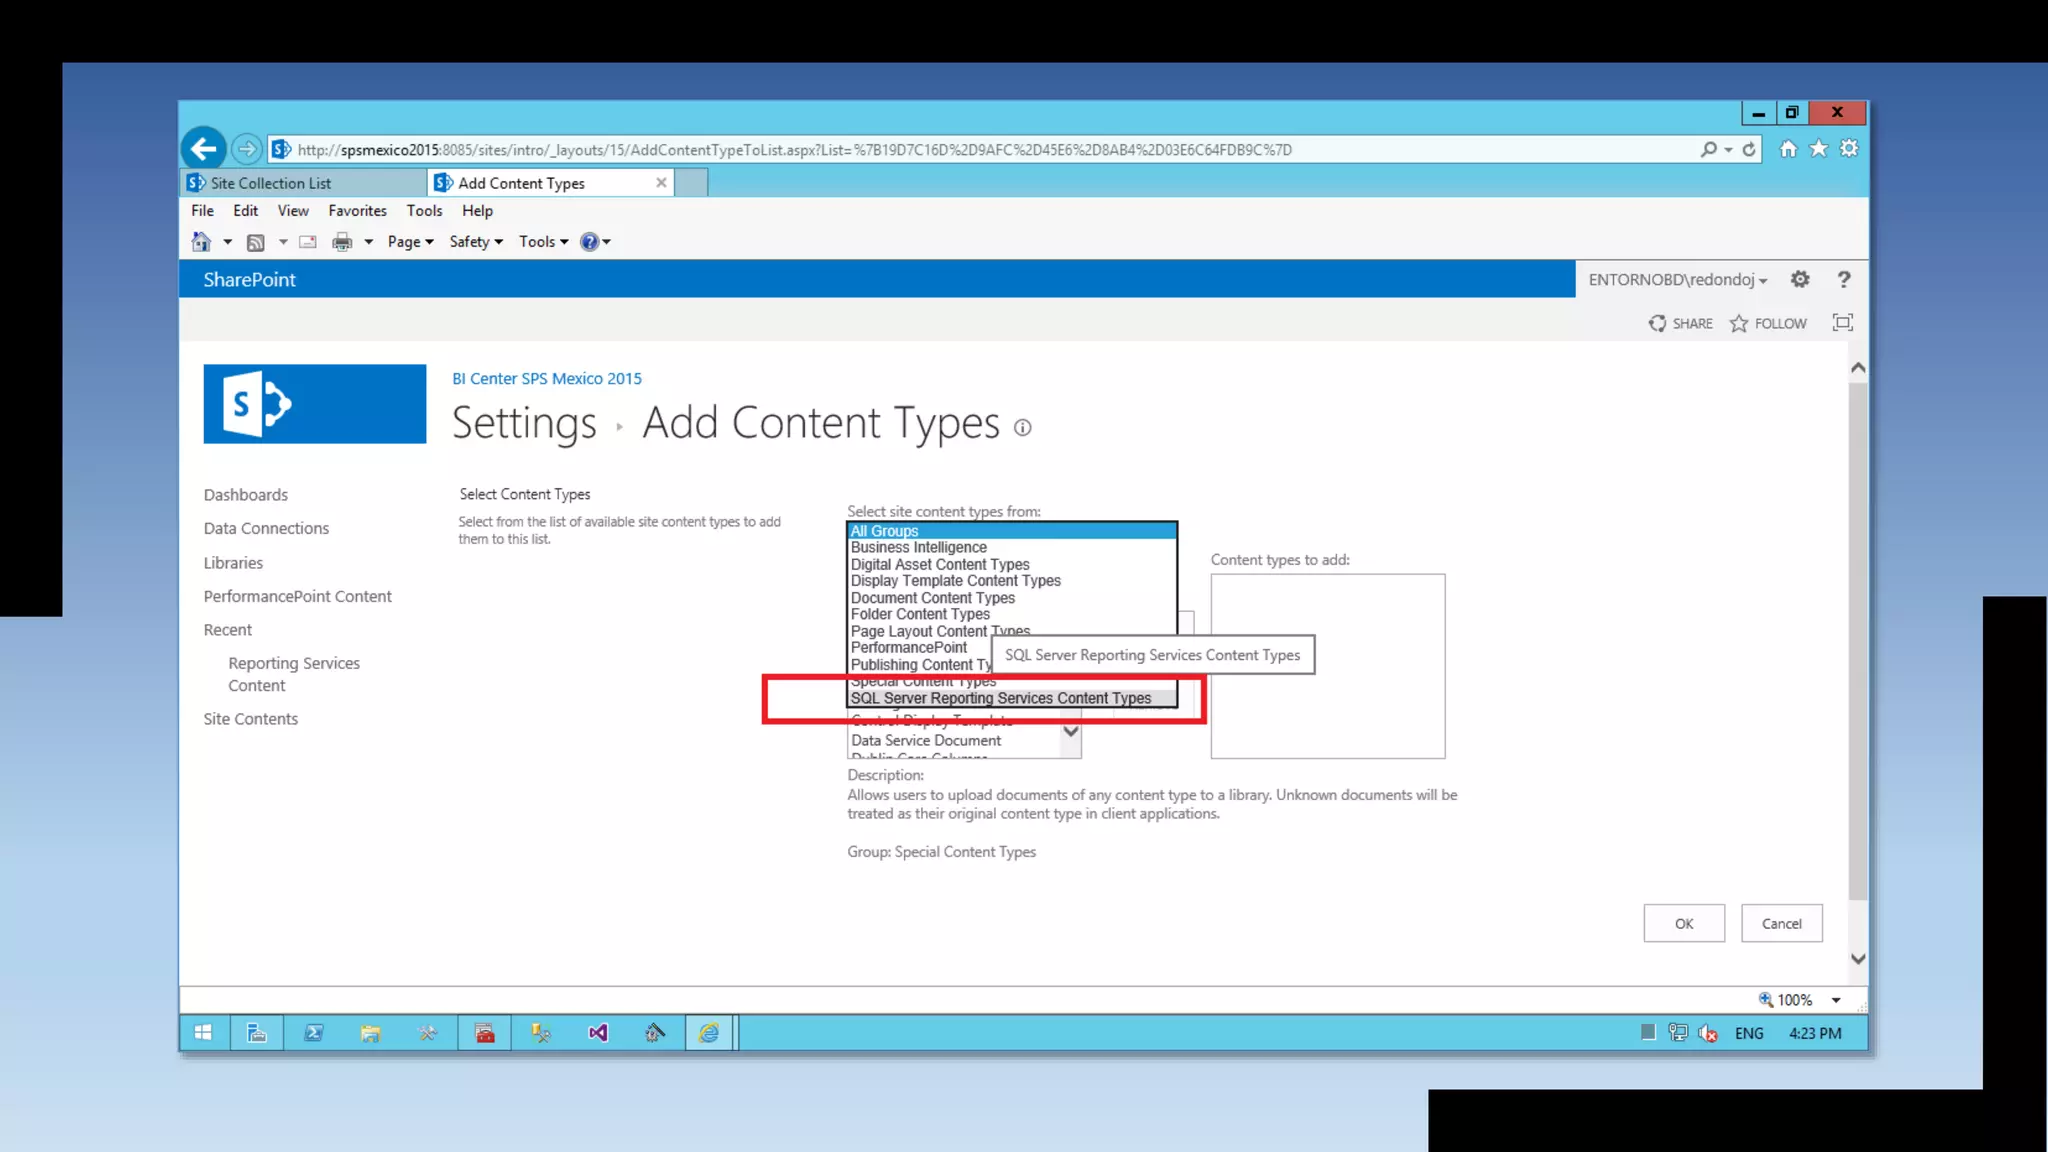Click the Favorites star icon
This screenshot has width=2048, height=1152.
click(1819, 149)
